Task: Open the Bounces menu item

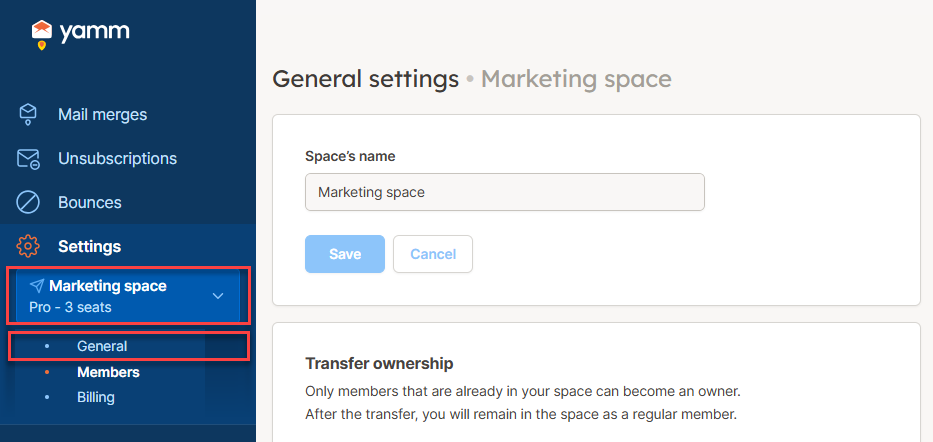Action: pyautogui.click(x=90, y=202)
